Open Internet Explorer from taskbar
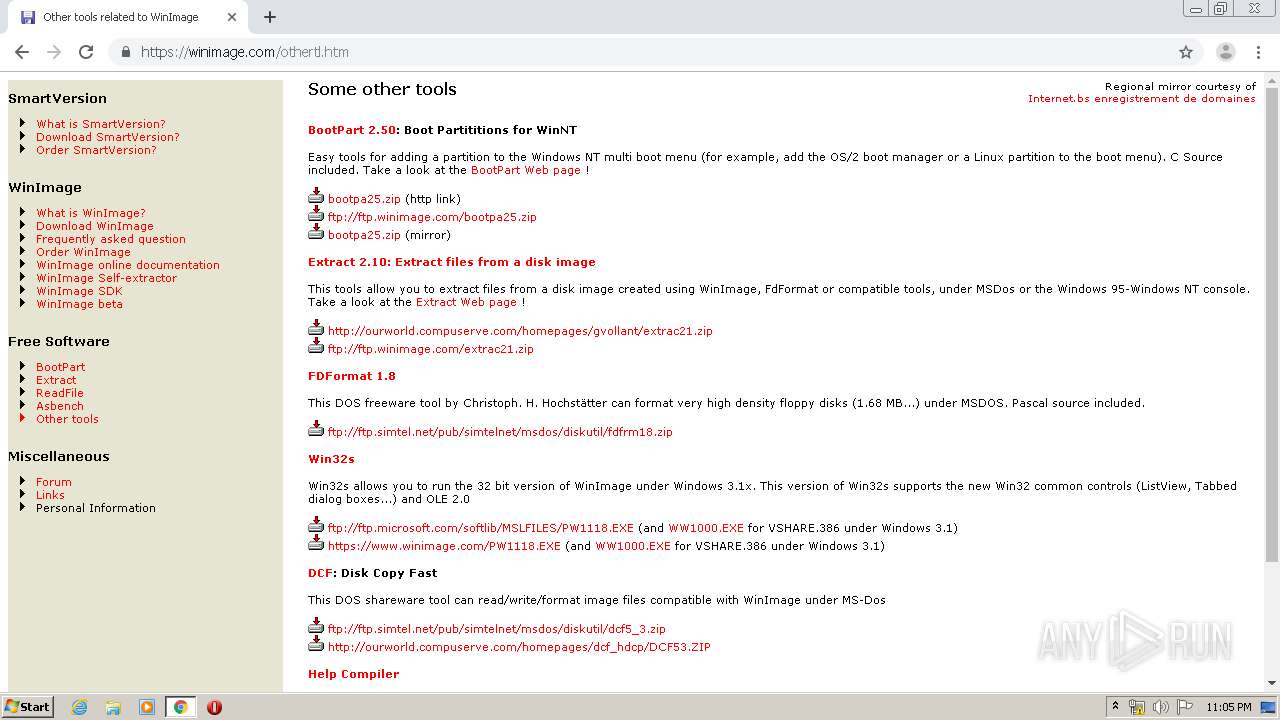The image size is (1280, 720). pos(80,707)
